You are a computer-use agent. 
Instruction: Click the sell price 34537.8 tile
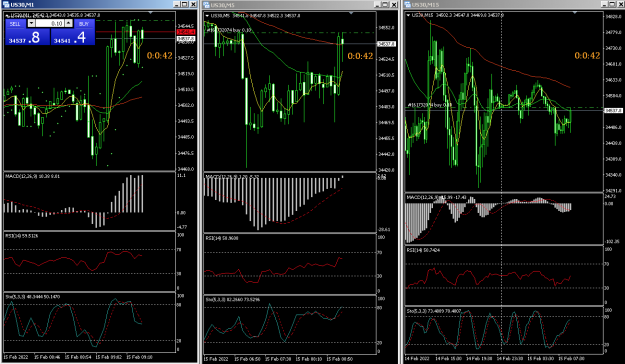28,37
